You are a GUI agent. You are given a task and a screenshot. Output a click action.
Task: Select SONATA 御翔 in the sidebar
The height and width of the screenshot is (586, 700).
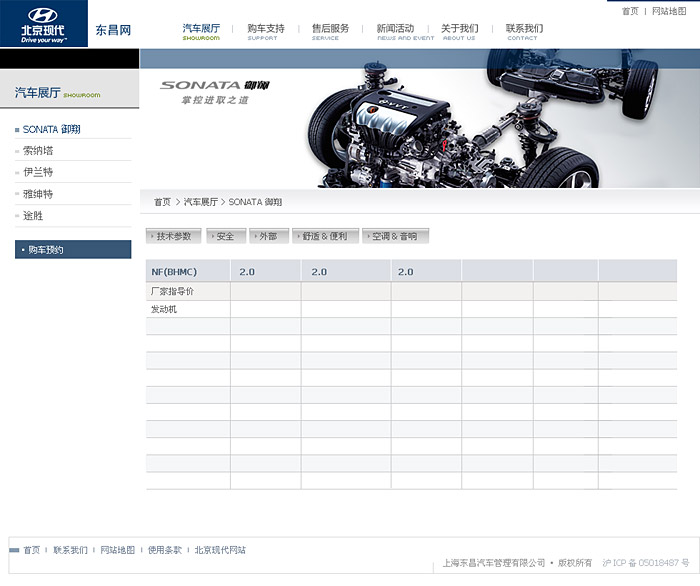tap(51, 129)
